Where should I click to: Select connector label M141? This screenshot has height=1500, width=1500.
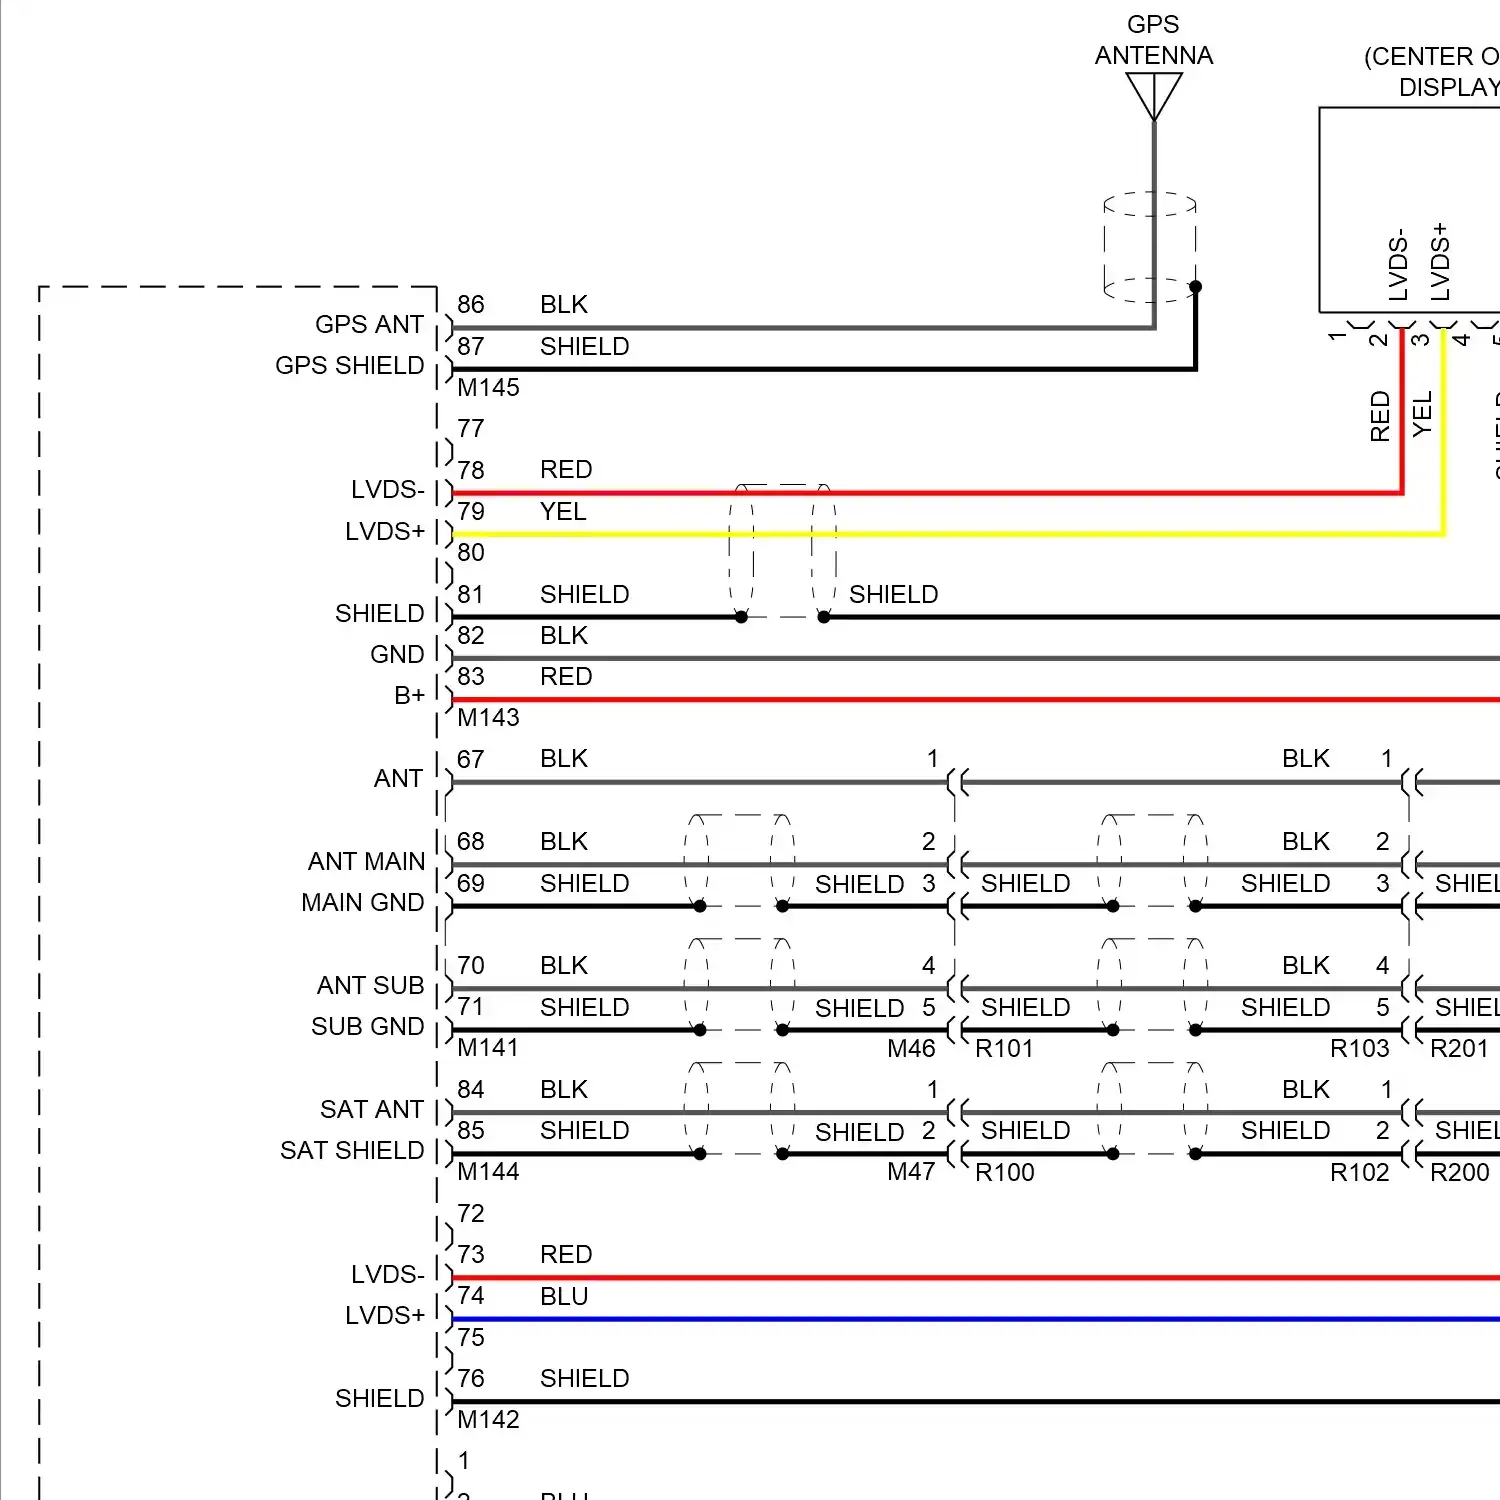click(488, 1047)
